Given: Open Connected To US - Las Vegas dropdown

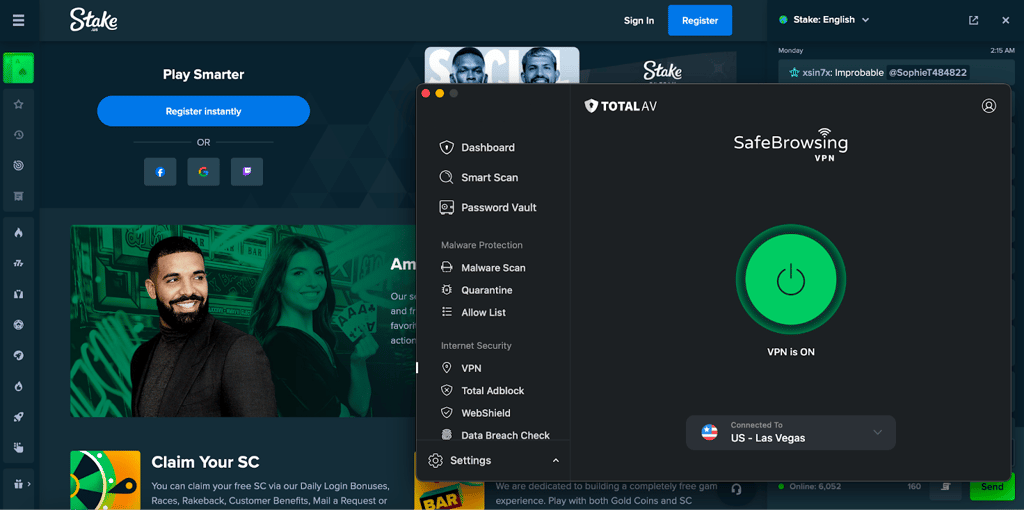Looking at the screenshot, I should tap(791, 432).
